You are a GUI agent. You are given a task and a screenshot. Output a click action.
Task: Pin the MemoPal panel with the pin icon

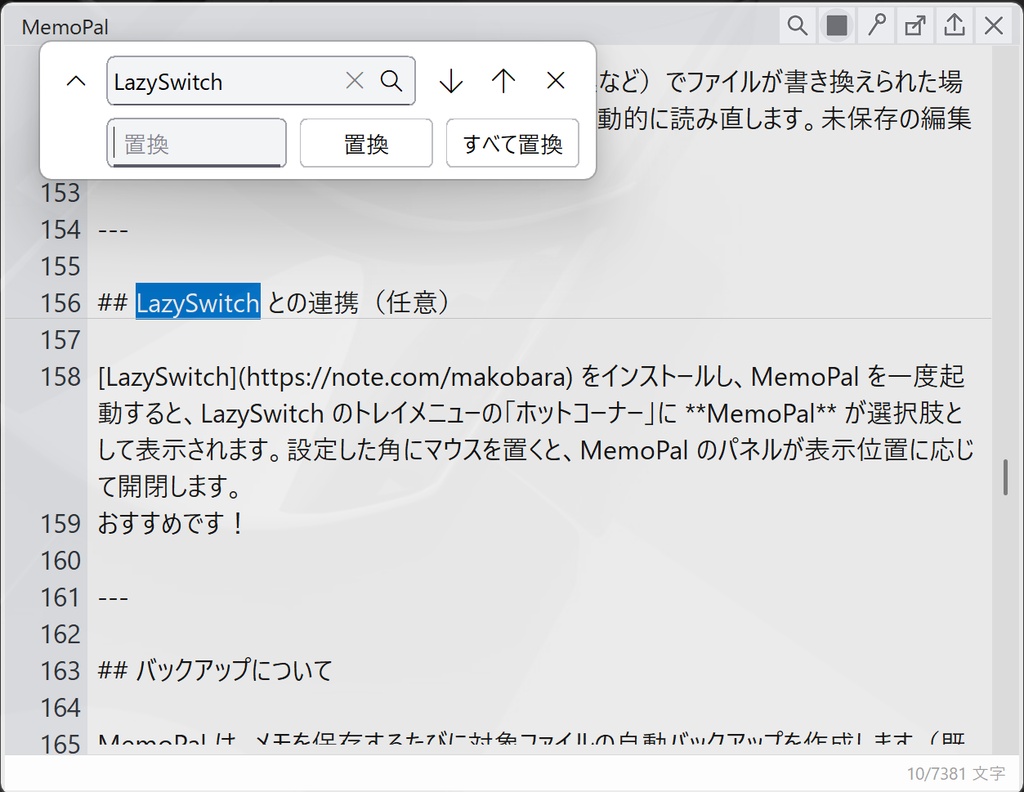coord(876,26)
